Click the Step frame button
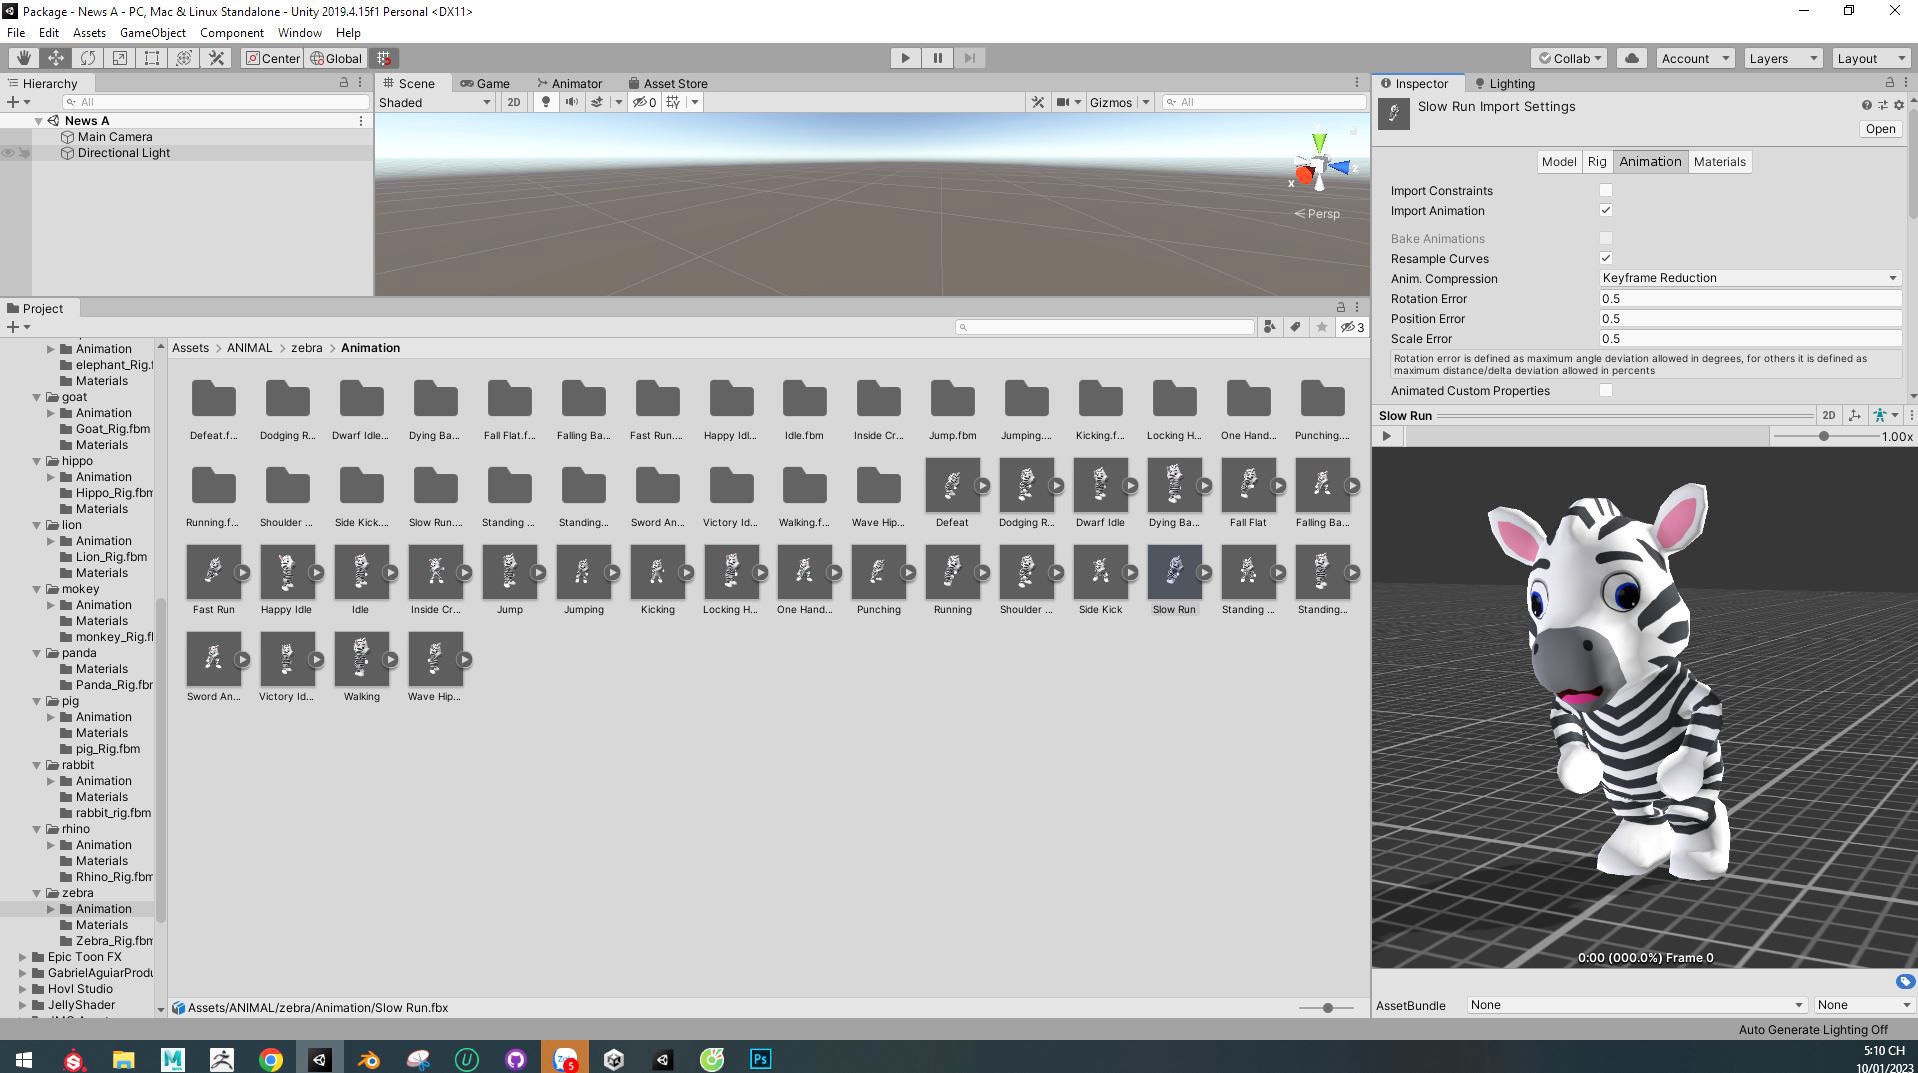 [969, 58]
